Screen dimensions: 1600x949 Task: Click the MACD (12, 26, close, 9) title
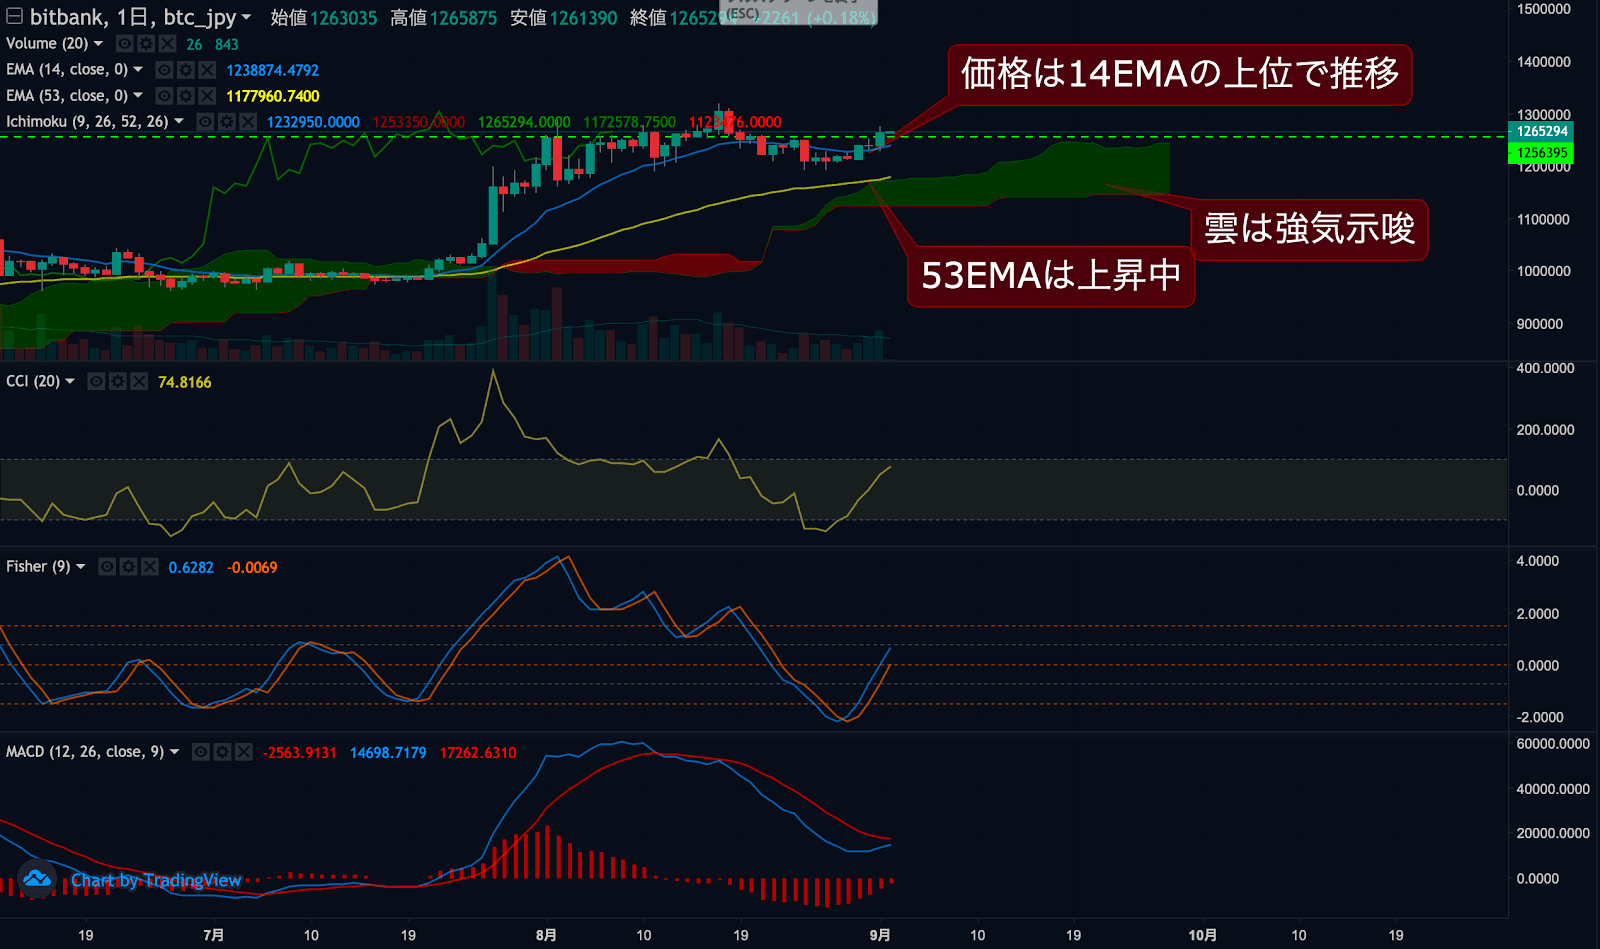(x=84, y=752)
